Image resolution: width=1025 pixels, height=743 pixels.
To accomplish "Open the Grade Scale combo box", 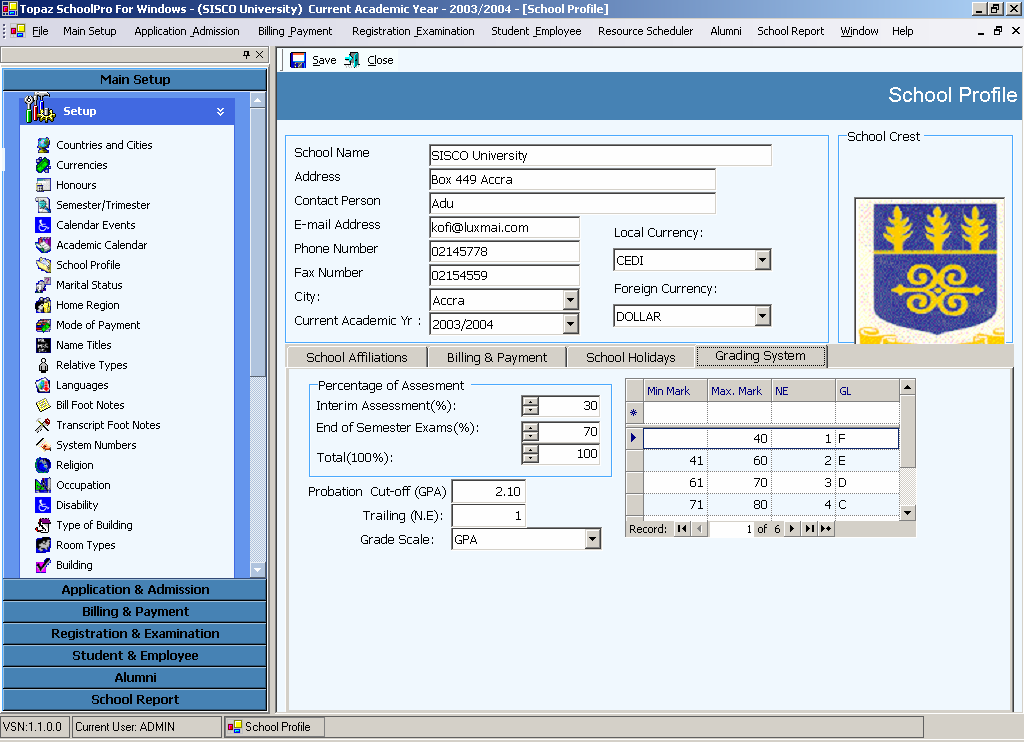I will click(592, 540).
